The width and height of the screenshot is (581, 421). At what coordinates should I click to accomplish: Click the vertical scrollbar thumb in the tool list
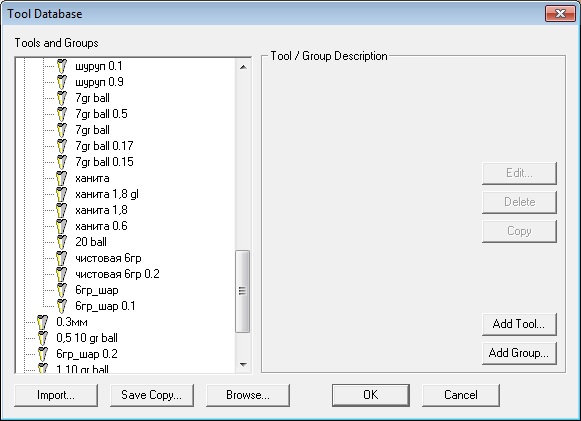pyautogui.click(x=242, y=291)
